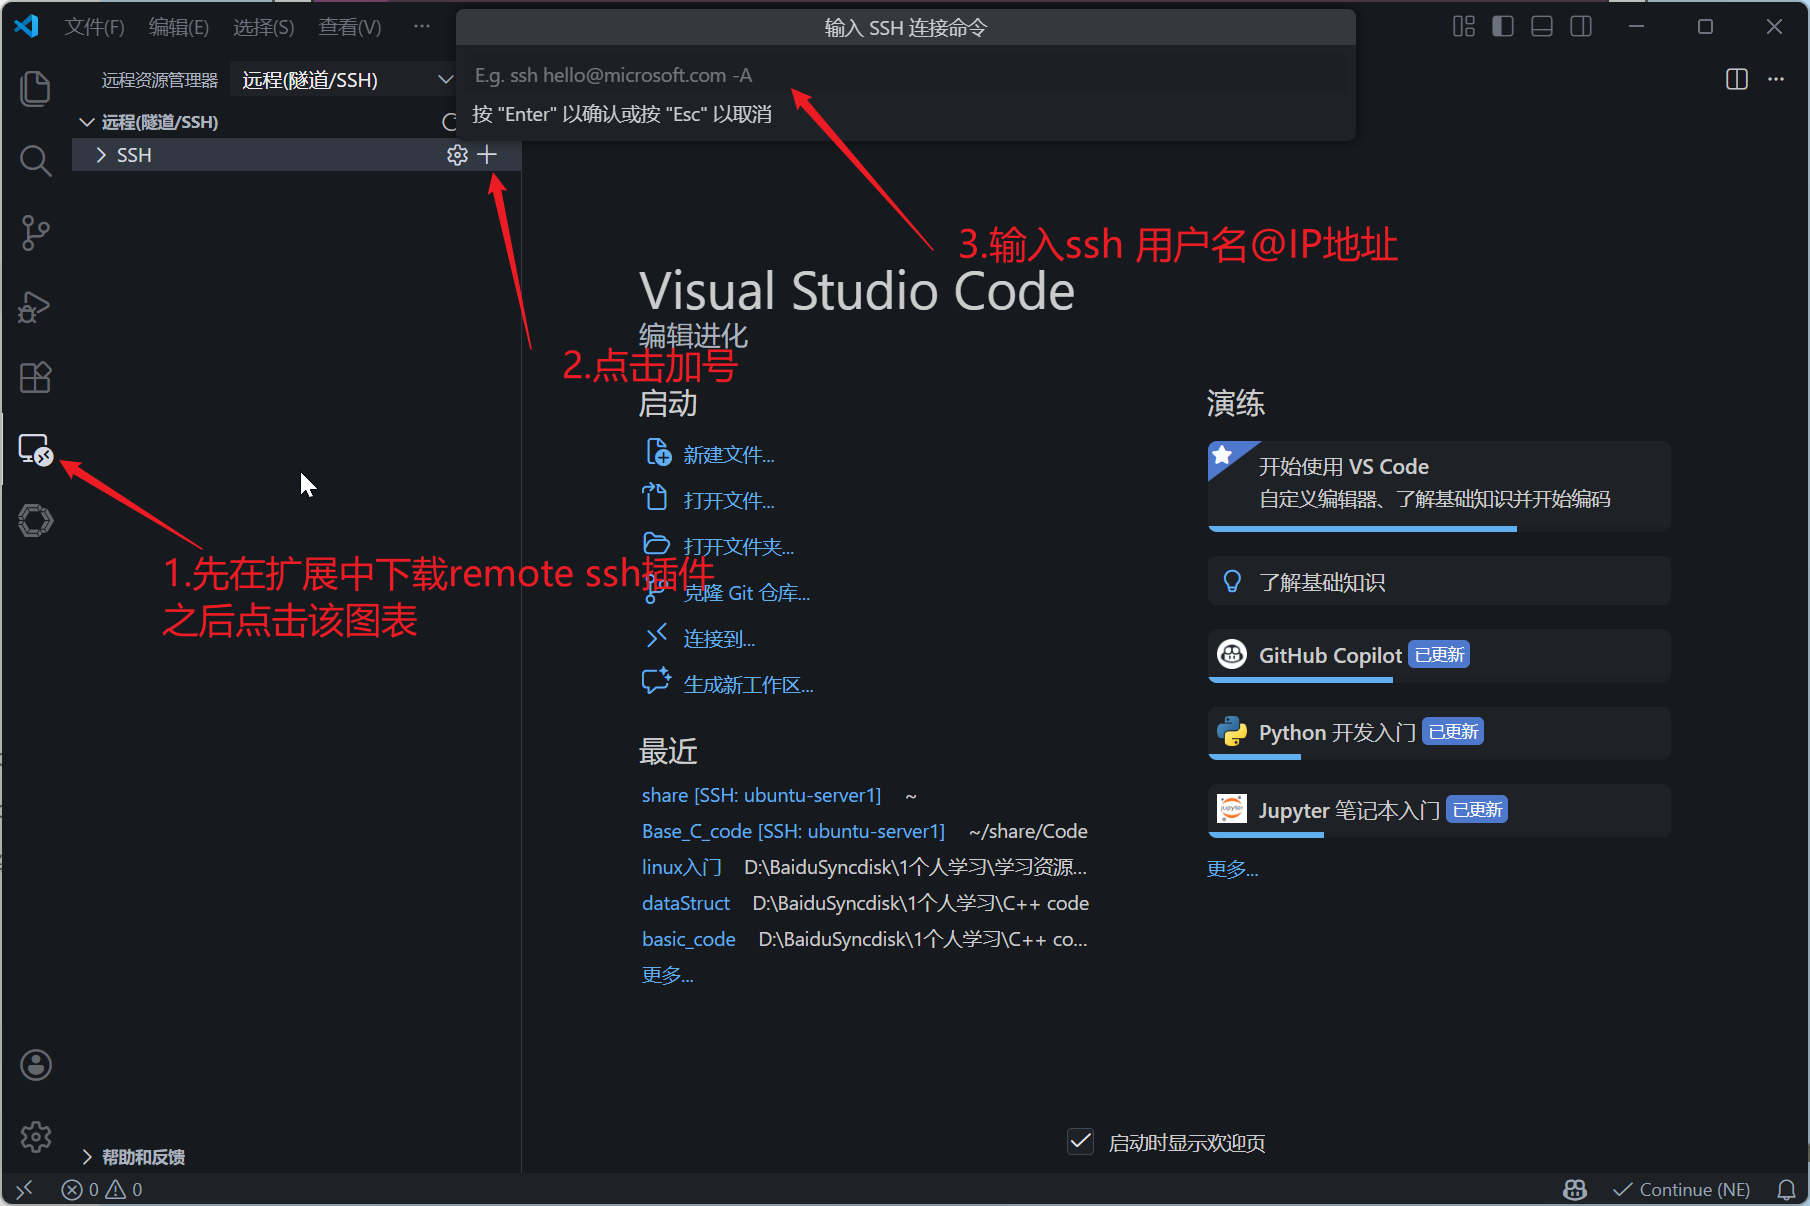The width and height of the screenshot is (1810, 1206).
Task: Click the 打开文件... link
Action: pyautogui.click(x=729, y=501)
